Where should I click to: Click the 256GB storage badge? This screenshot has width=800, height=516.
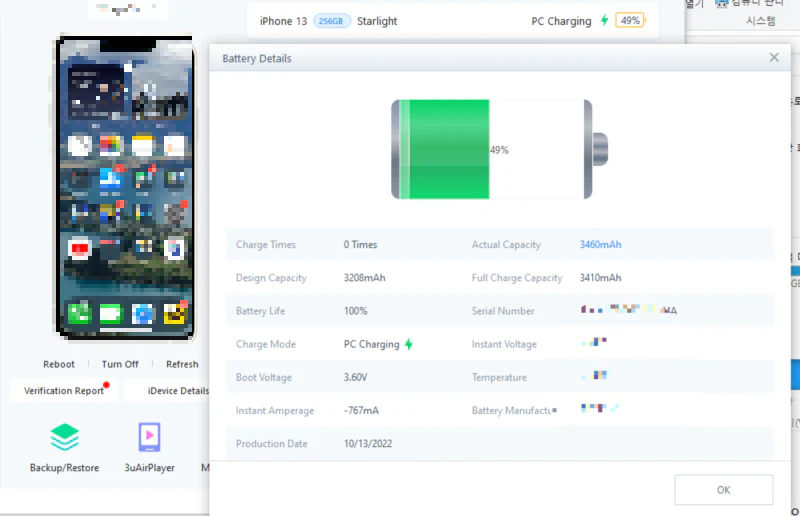coord(331,21)
